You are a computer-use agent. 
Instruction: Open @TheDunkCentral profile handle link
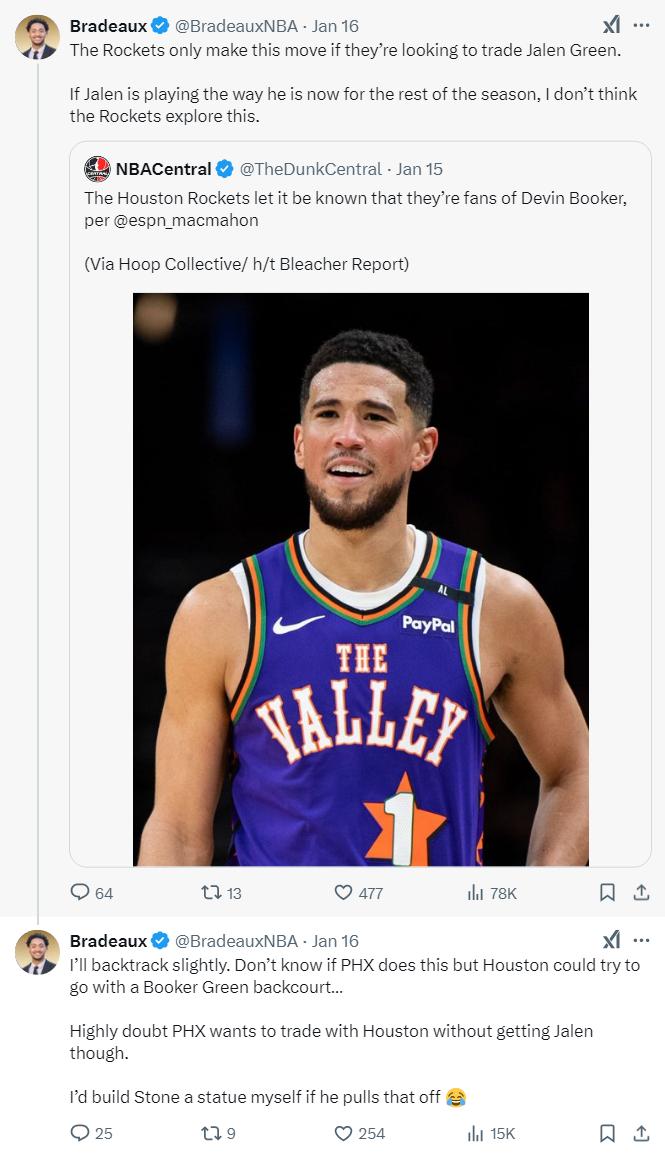[311, 169]
